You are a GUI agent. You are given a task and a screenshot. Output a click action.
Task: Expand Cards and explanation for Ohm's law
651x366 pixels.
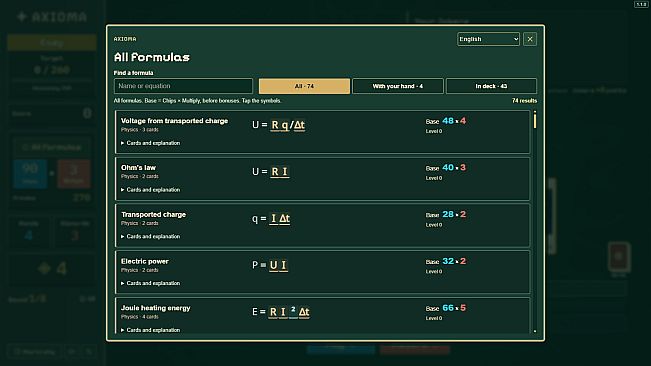[150, 190]
